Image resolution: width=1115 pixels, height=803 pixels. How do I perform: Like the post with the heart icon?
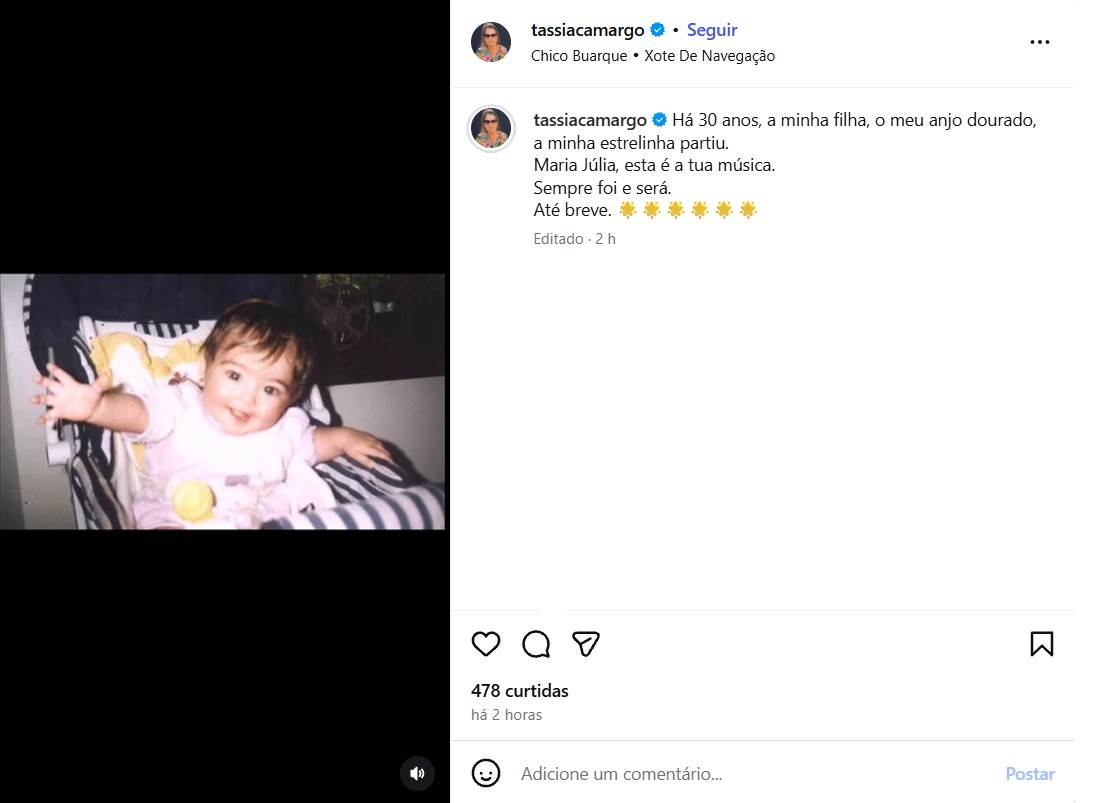(486, 644)
